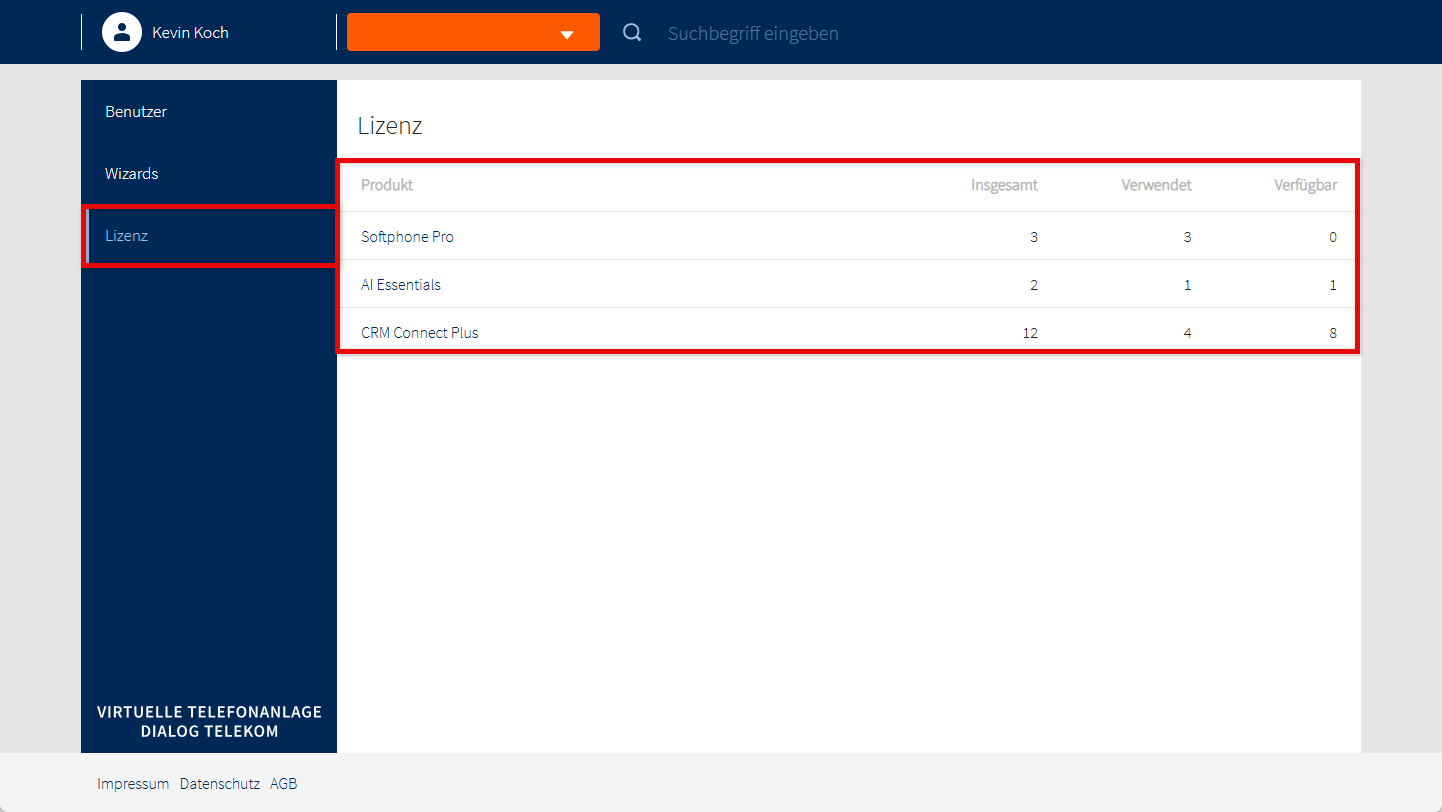Open the Wizards sidebar menu item
This screenshot has width=1442, height=812.
point(132,174)
